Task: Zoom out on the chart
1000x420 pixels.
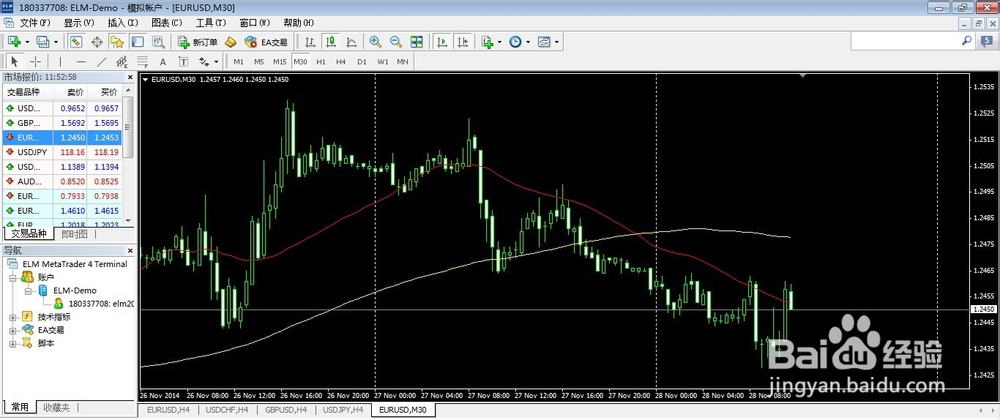Action: pos(396,42)
